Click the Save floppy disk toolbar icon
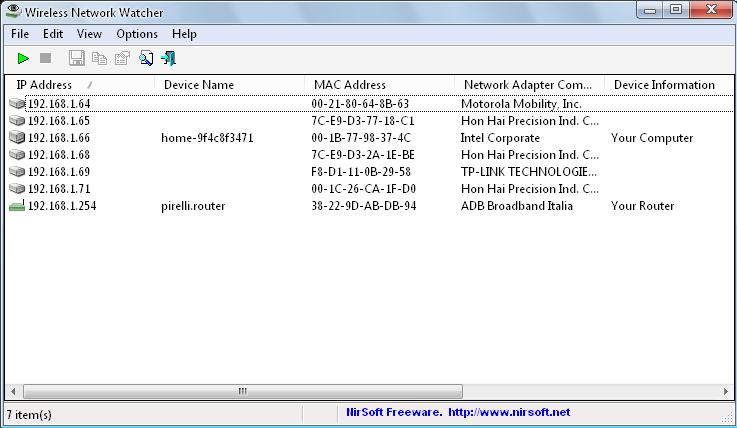This screenshot has height=428, width=737. tap(76, 58)
